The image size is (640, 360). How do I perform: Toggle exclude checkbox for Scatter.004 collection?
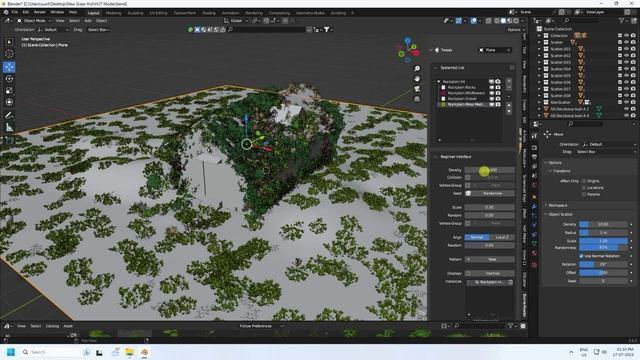coord(620,69)
